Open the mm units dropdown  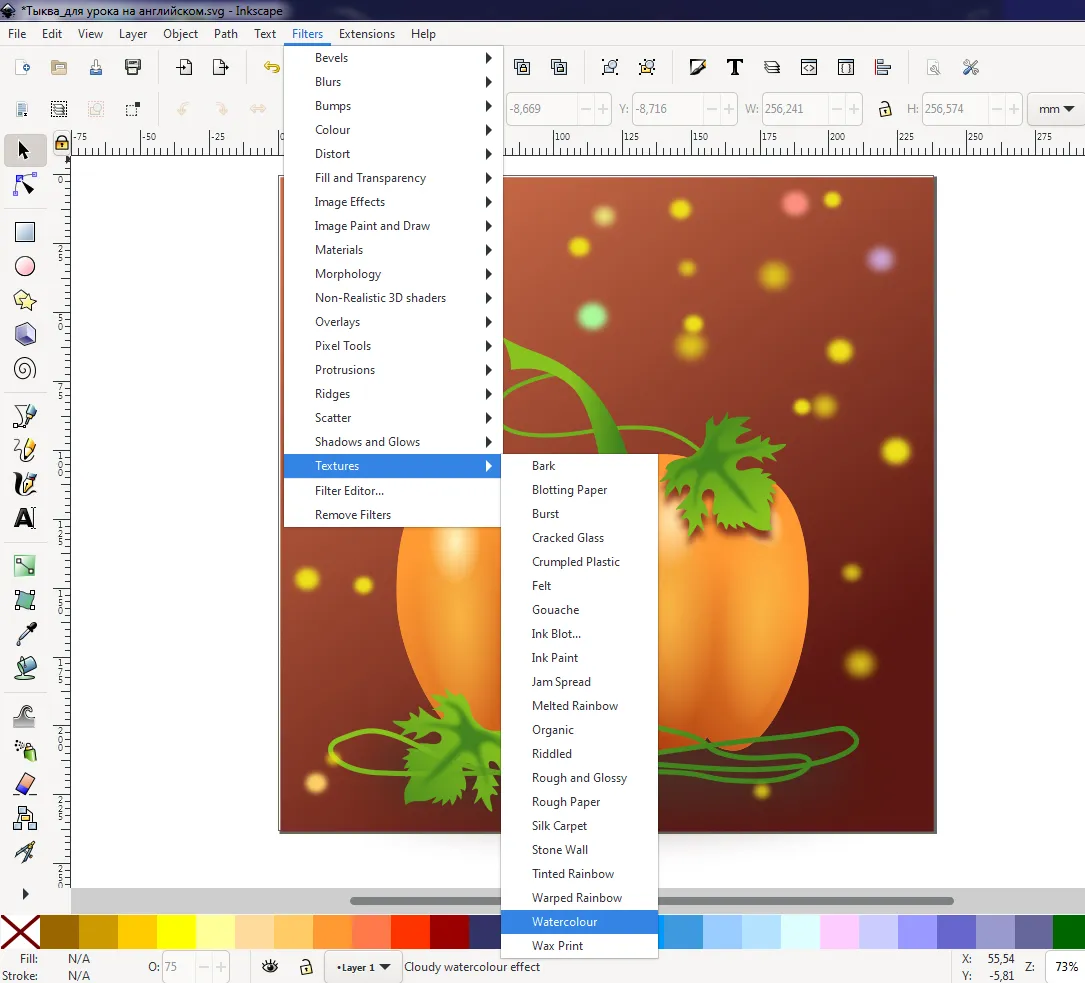coord(1056,109)
